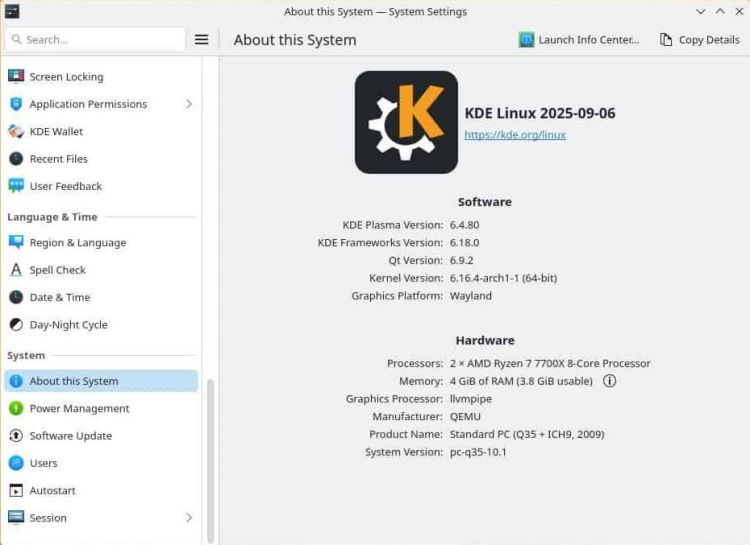Image resolution: width=750 pixels, height=545 pixels.
Task: Open the hamburger menu next to search
Action: (201, 40)
